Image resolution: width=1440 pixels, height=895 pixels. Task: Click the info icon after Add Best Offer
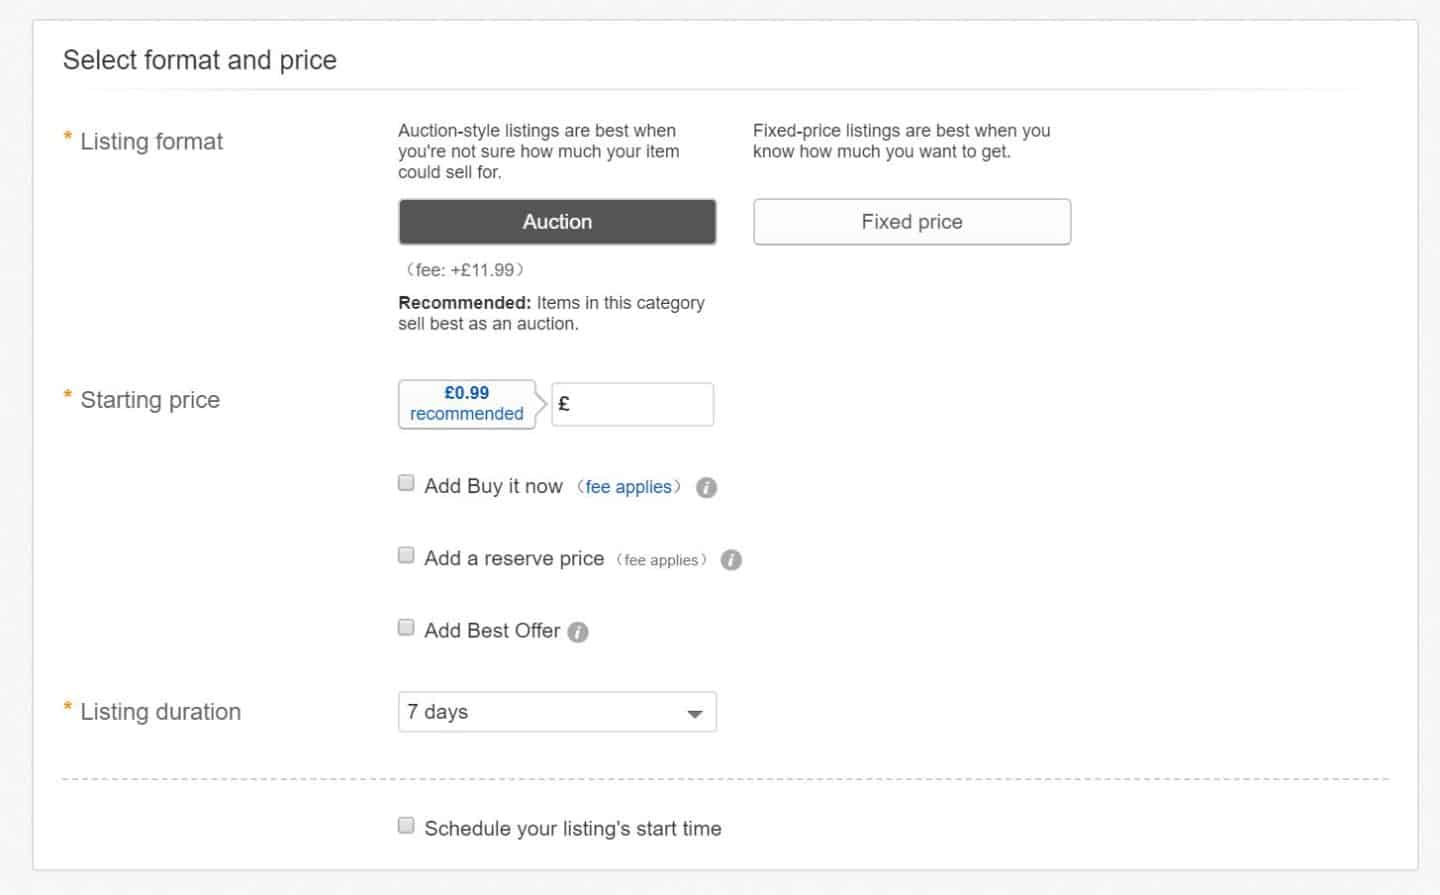tap(578, 632)
